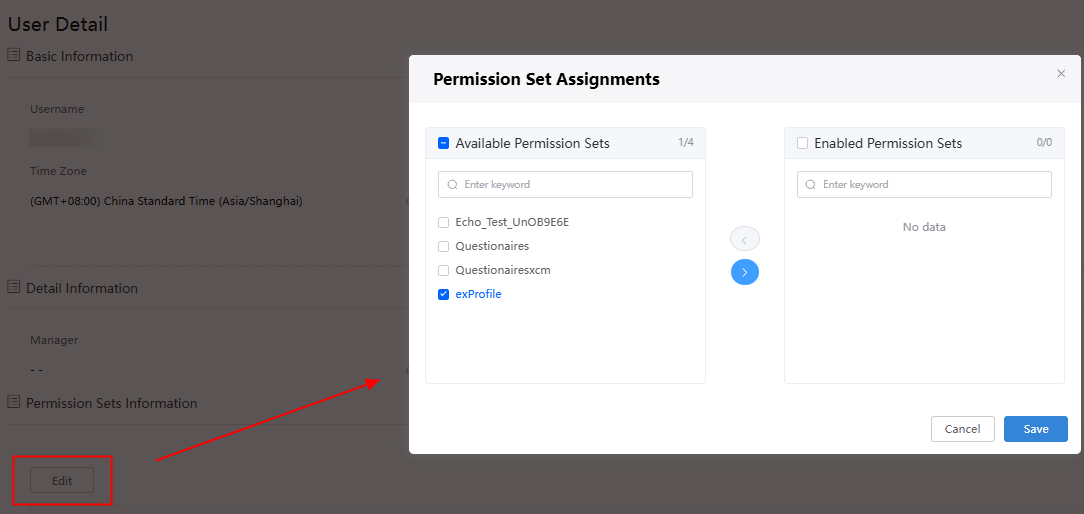This screenshot has height=514, width=1084.
Task: Uncheck the exProfile permission set
Action: (444, 294)
